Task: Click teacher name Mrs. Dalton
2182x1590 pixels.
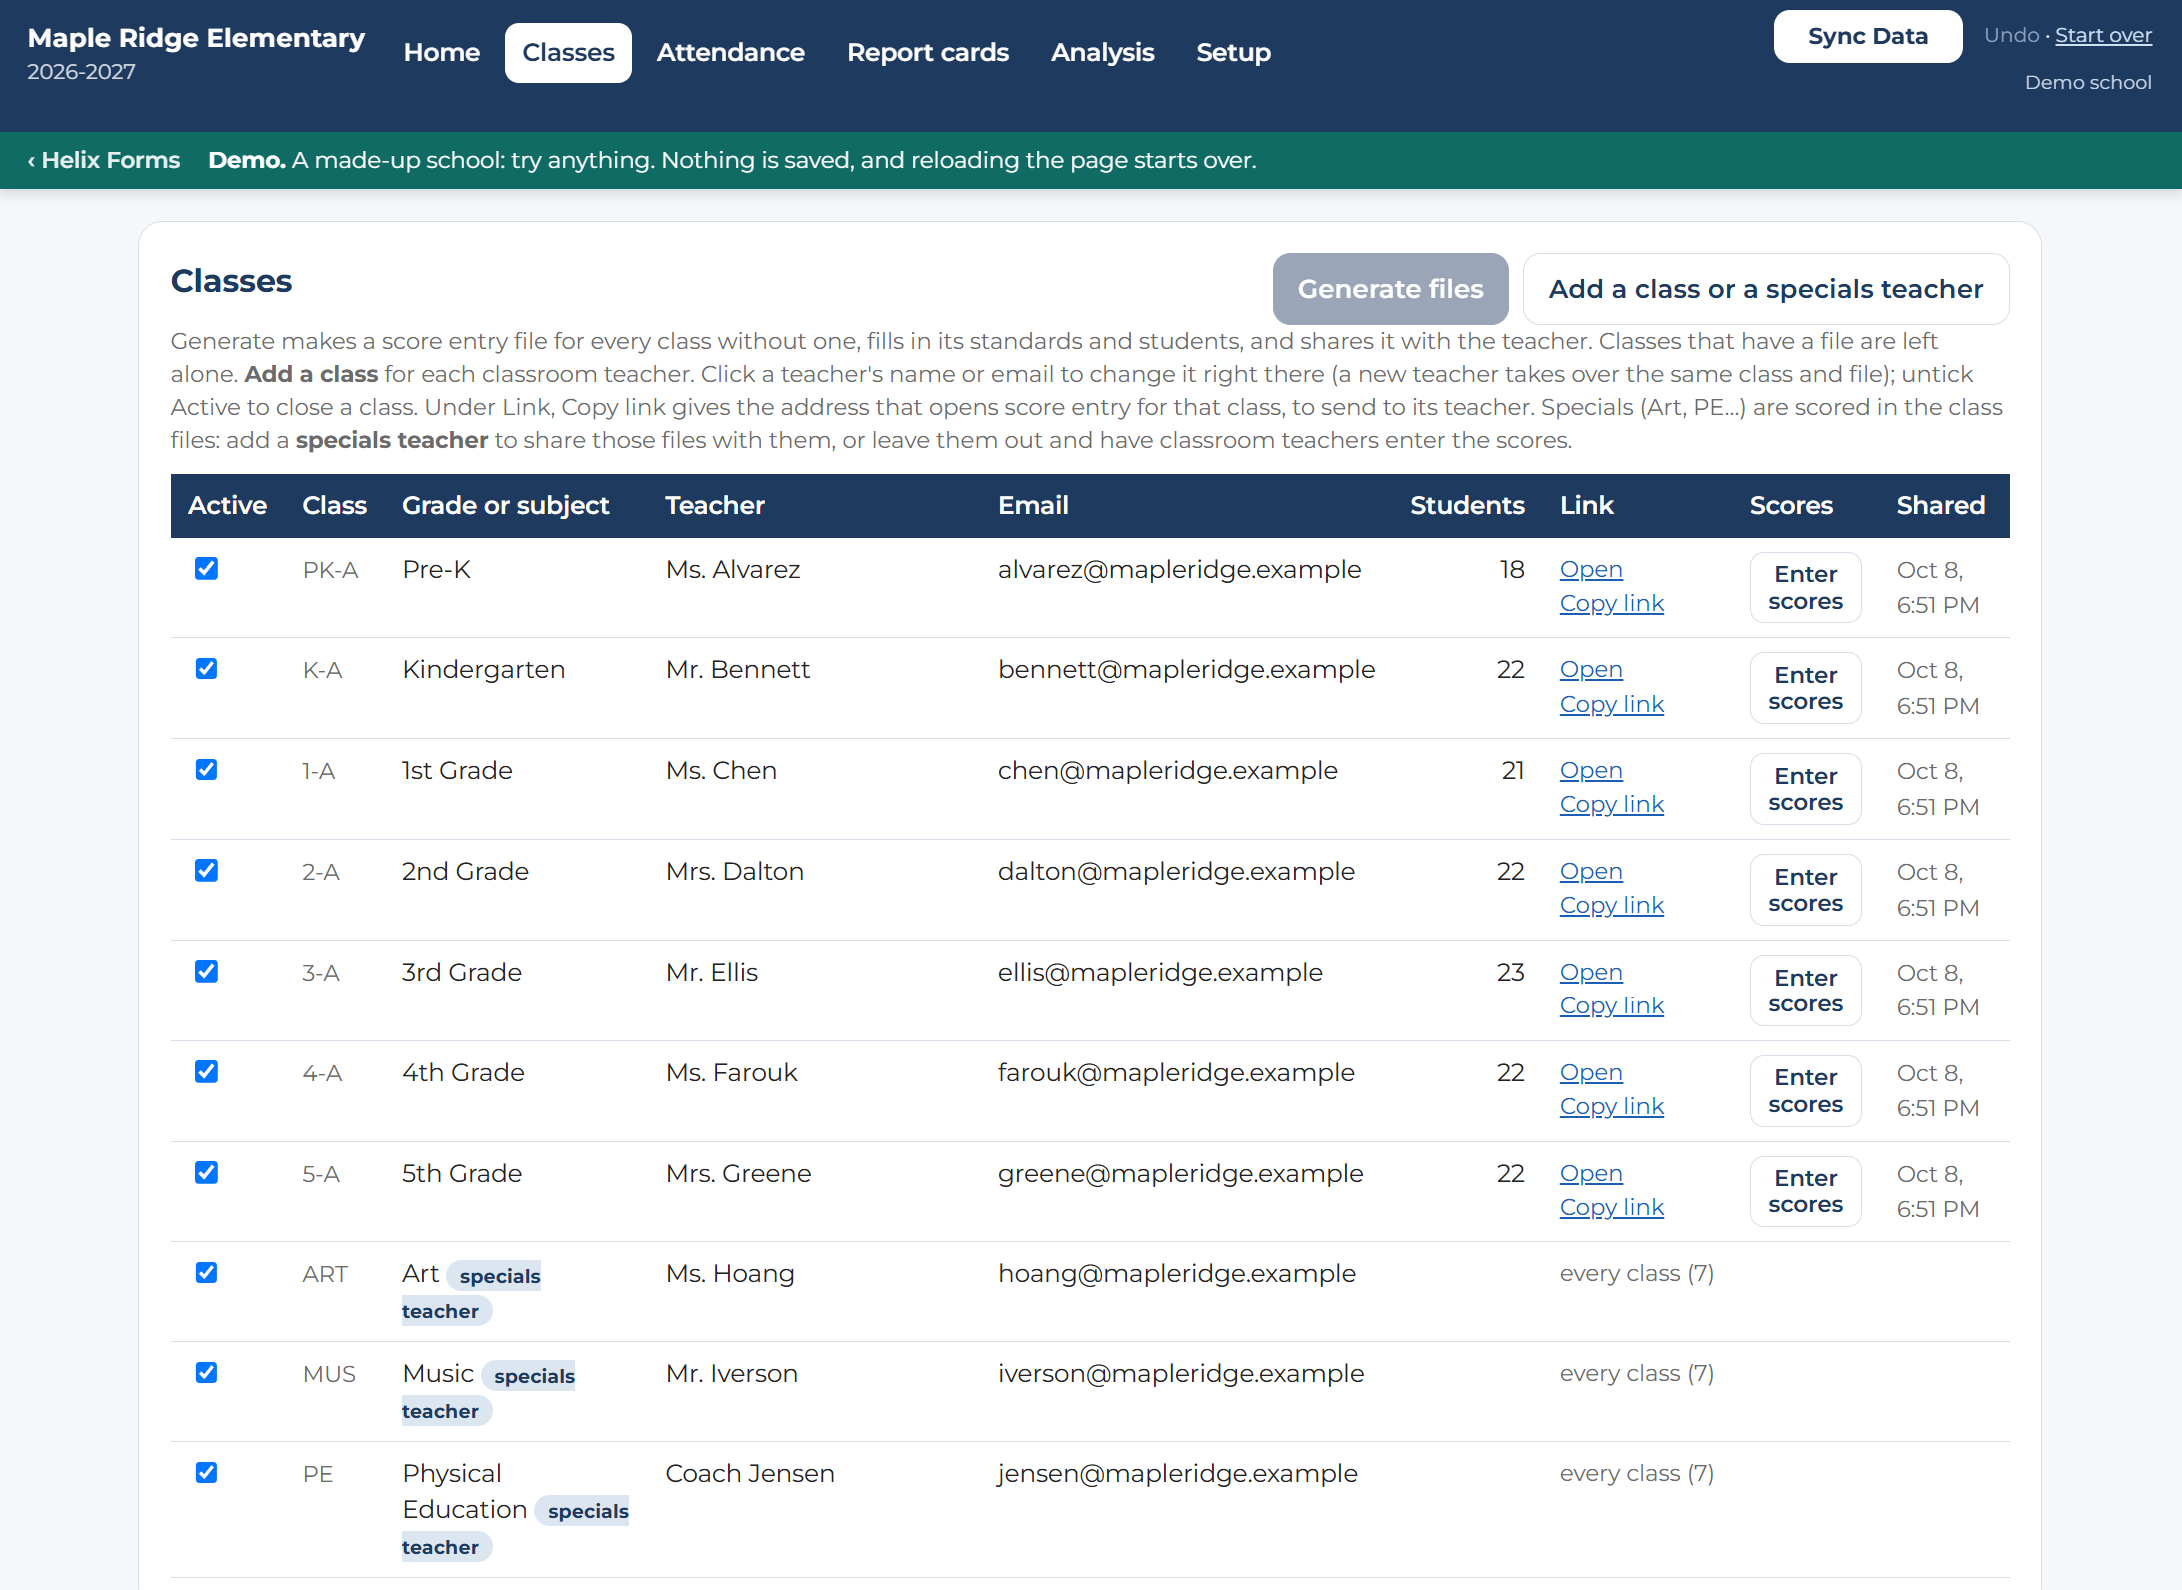Action: 735,872
